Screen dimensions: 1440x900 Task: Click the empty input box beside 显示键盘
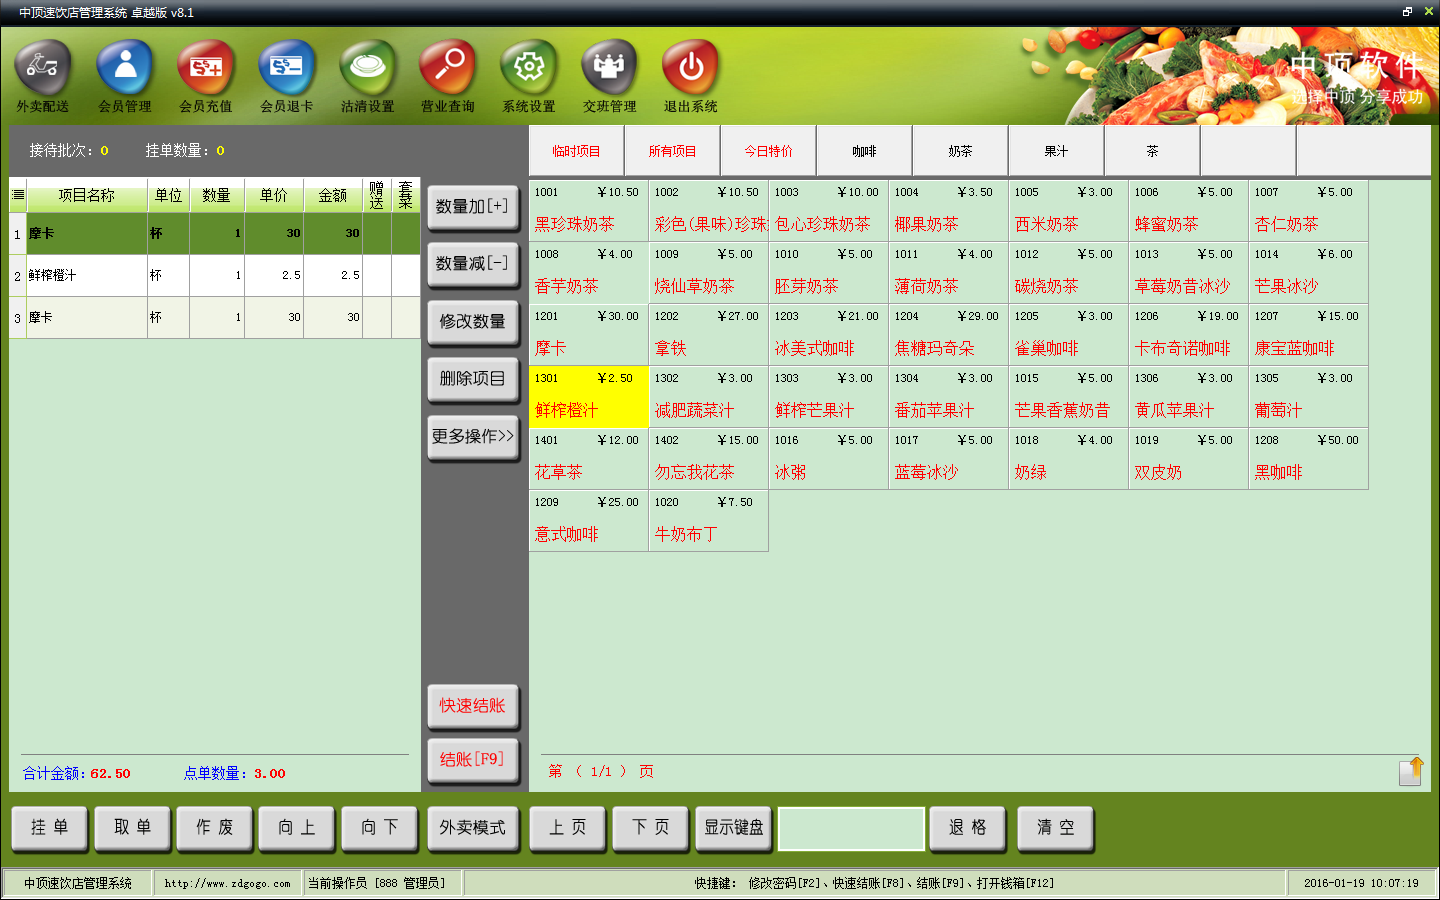click(851, 828)
